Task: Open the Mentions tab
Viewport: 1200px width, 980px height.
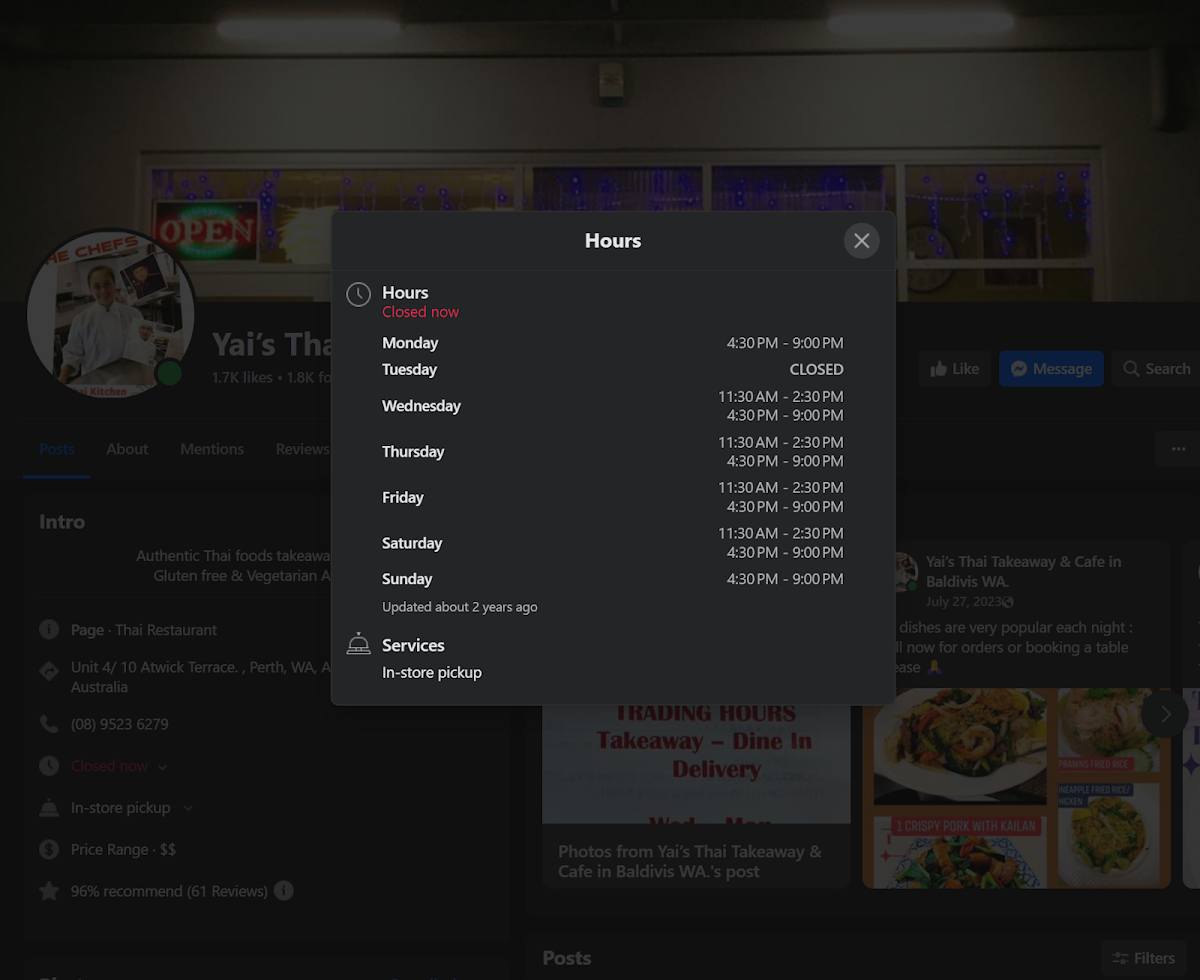Action: 212,449
